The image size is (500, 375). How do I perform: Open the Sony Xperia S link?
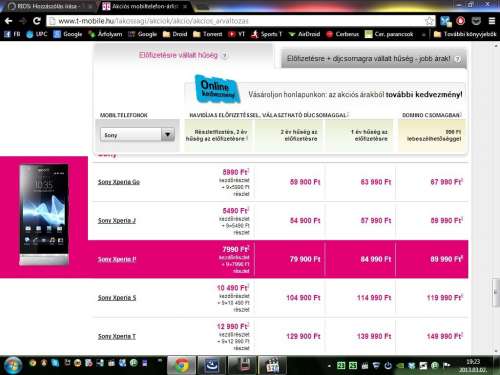click(x=117, y=298)
